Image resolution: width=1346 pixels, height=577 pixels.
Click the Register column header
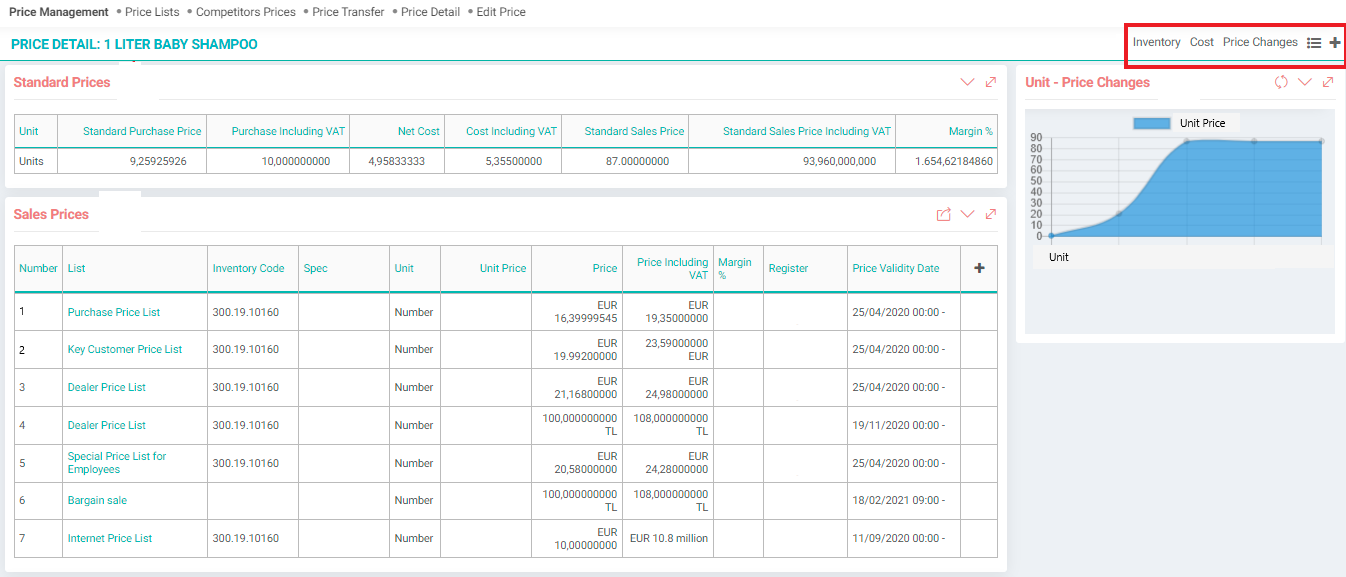[x=788, y=268]
